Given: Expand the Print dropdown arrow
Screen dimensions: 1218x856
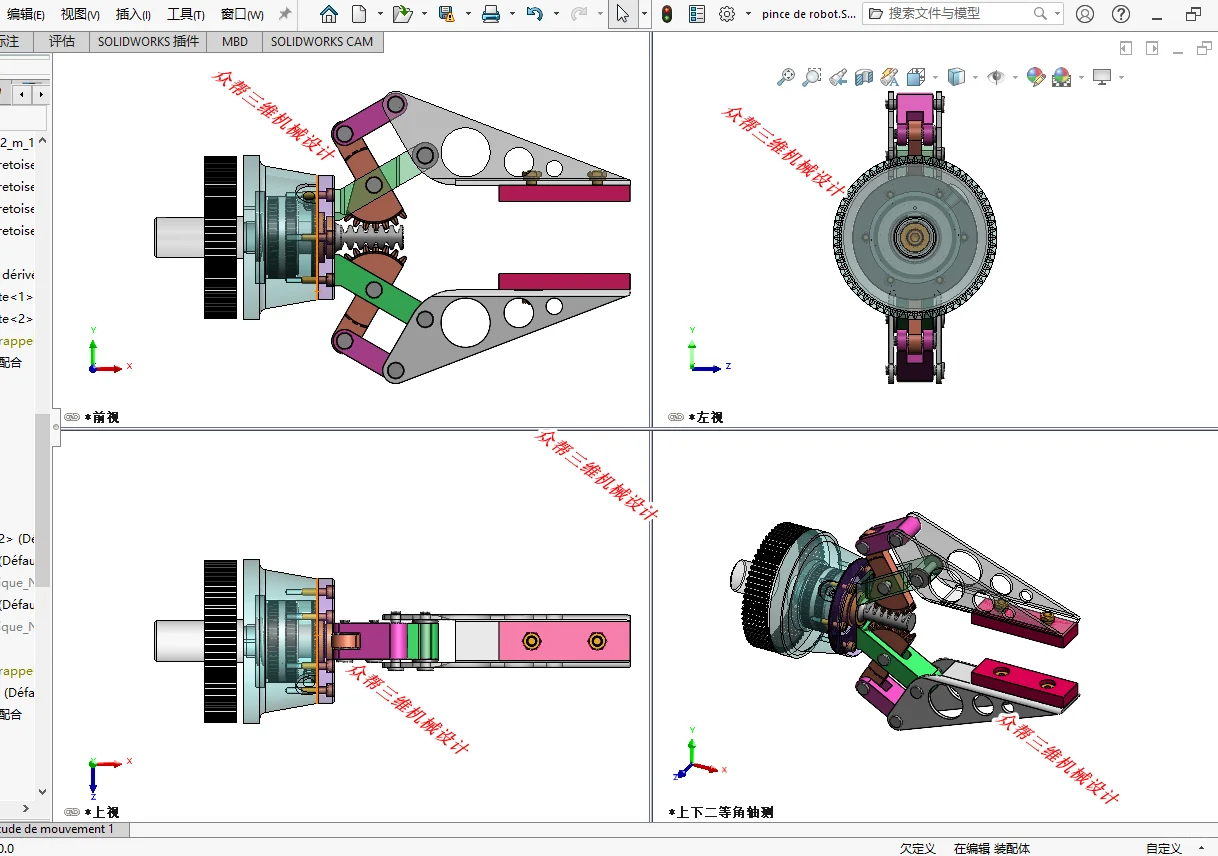Looking at the screenshot, I should (512, 14).
